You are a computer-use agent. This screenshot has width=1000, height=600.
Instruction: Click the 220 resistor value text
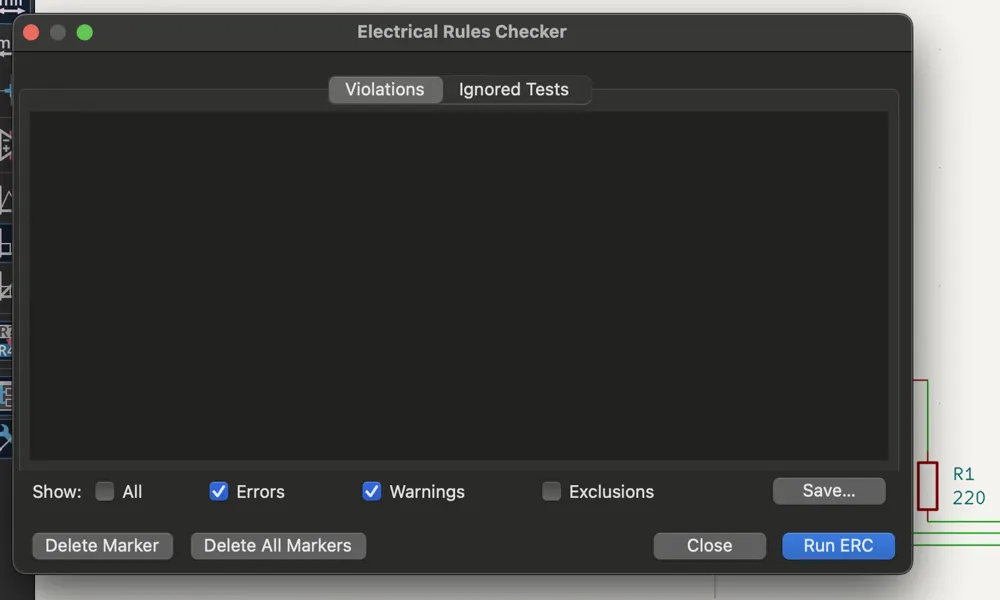(969, 498)
